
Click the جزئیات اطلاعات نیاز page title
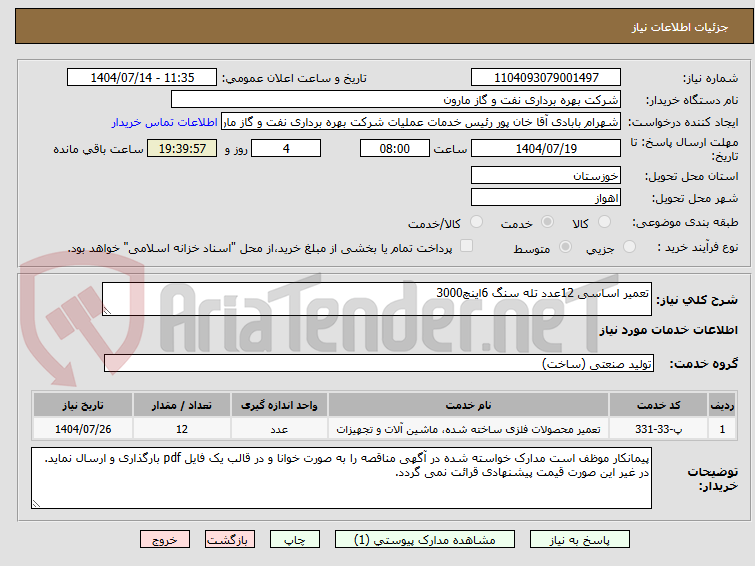(x=680, y=27)
